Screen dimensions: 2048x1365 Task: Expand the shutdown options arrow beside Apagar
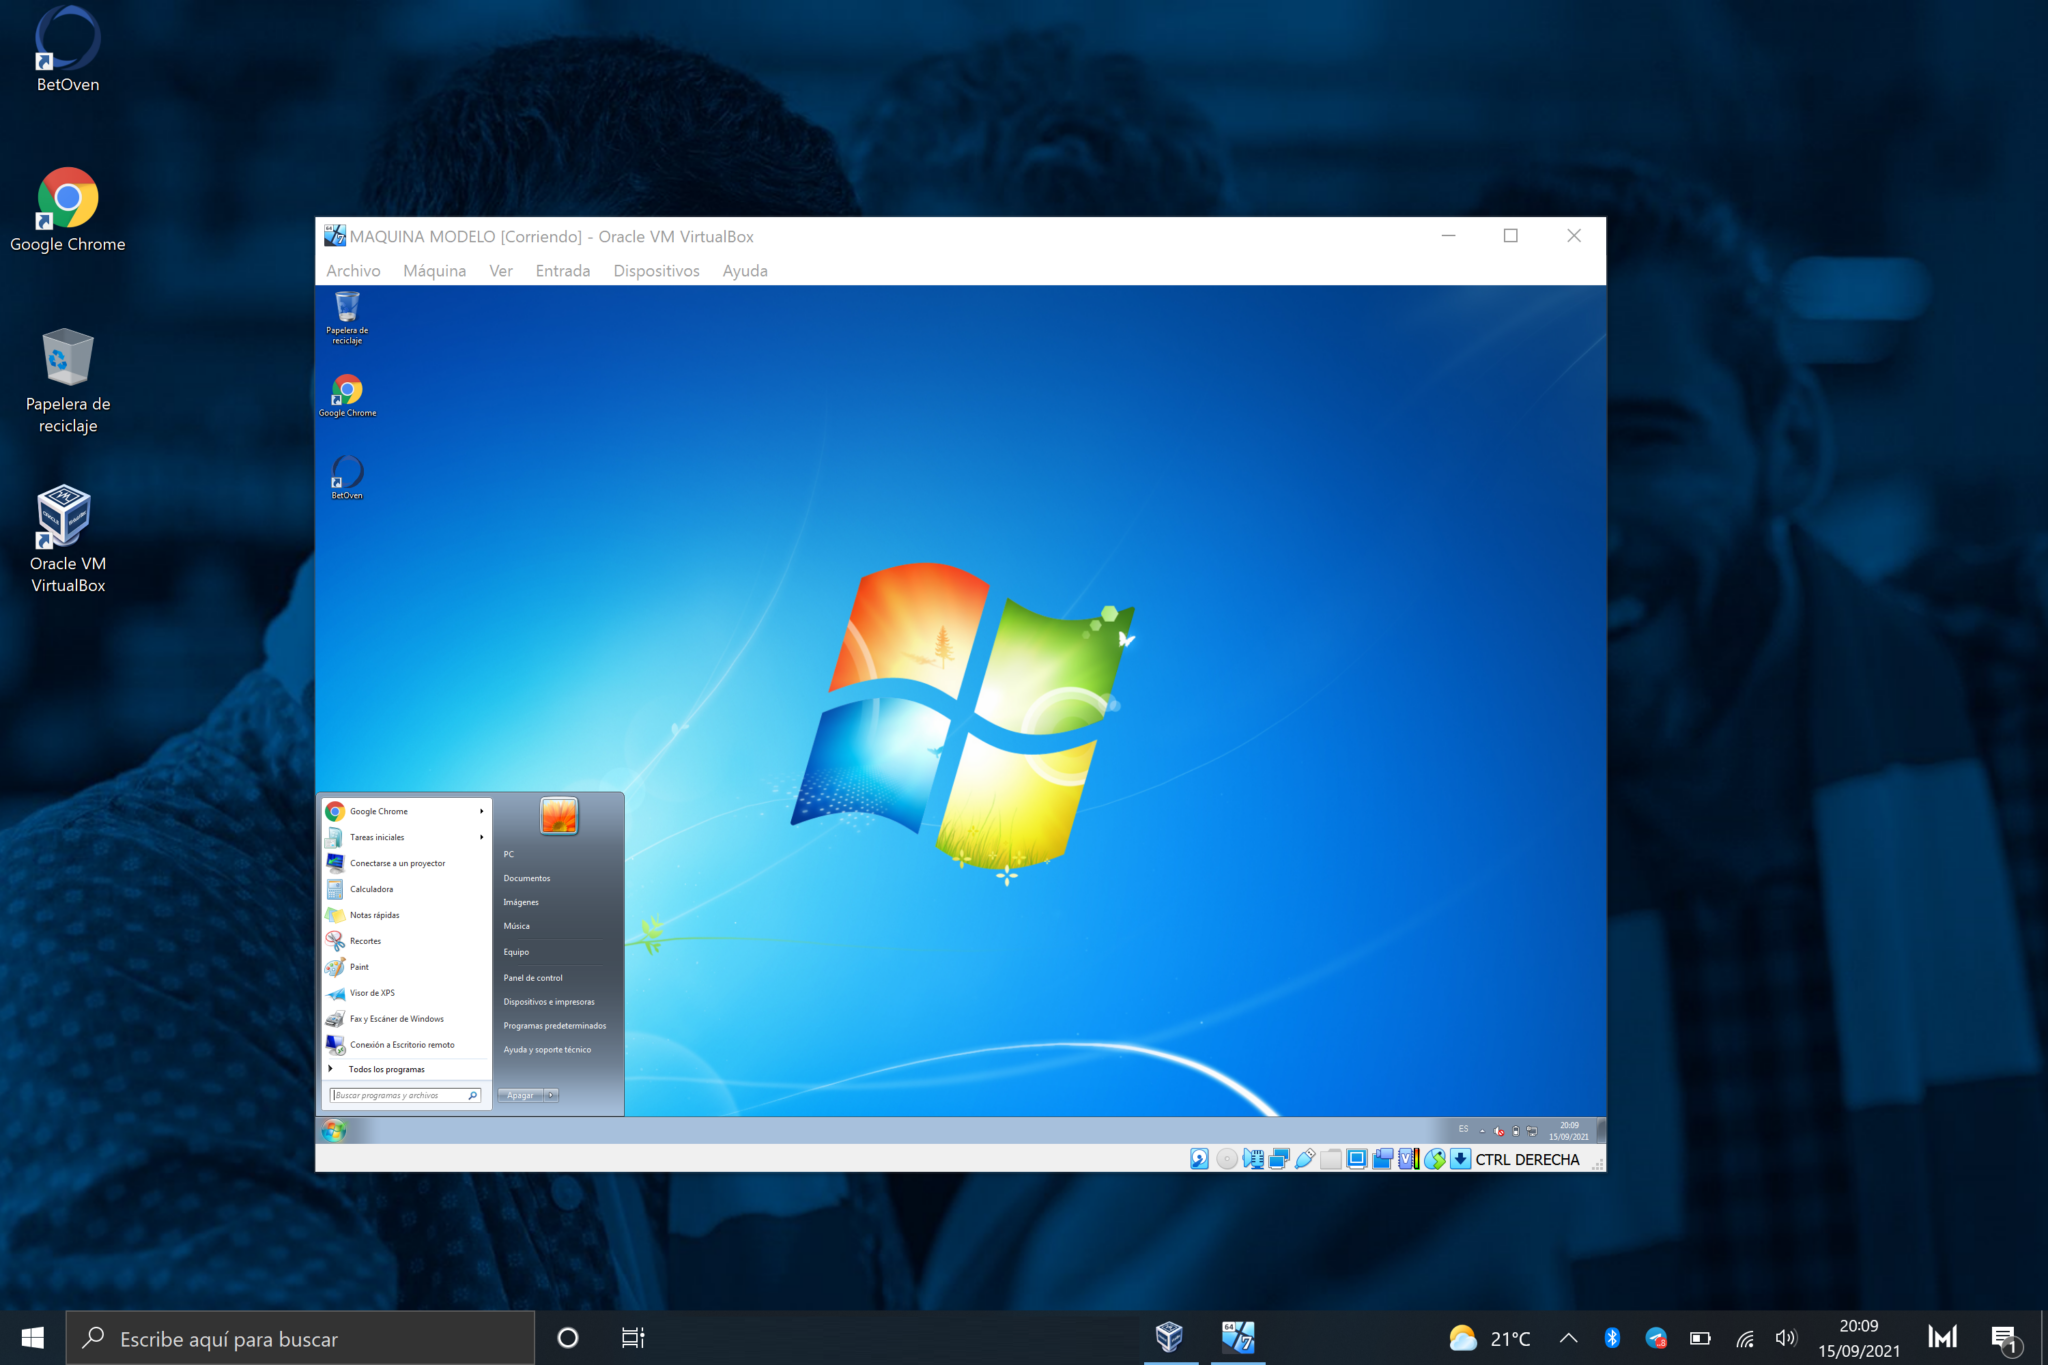pos(551,1095)
